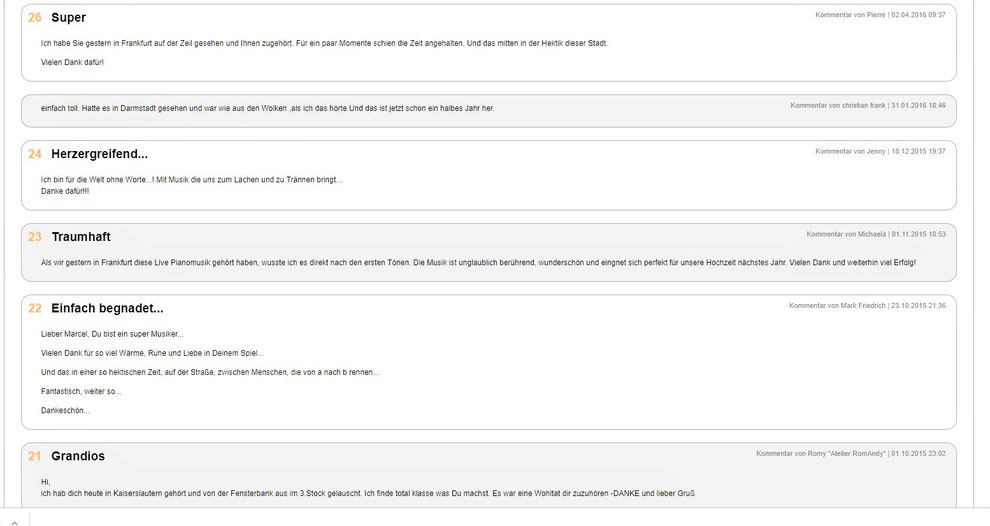Image resolution: width=990 pixels, height=526 pixels.
Task: Click comment number 23
Action: click(35, 237)
